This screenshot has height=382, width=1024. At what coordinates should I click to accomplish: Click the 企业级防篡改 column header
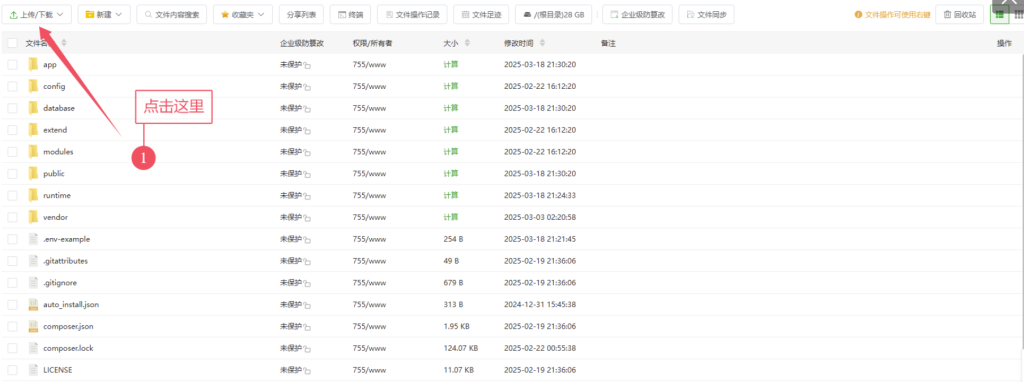(x=302, y=43)
